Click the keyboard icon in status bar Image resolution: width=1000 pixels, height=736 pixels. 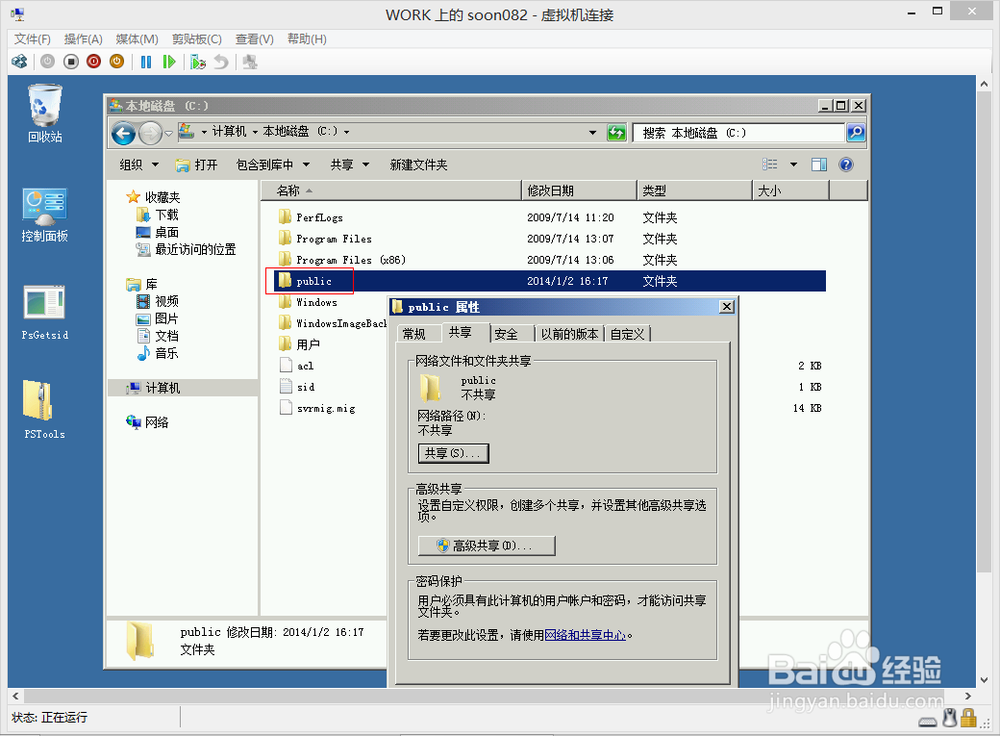point(928,721)
